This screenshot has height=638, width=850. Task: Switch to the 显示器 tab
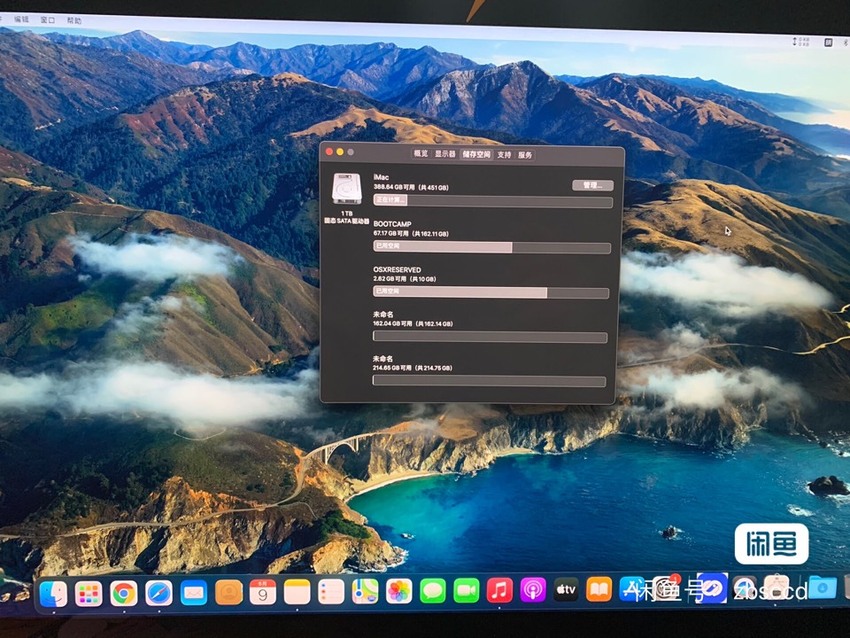445,154
